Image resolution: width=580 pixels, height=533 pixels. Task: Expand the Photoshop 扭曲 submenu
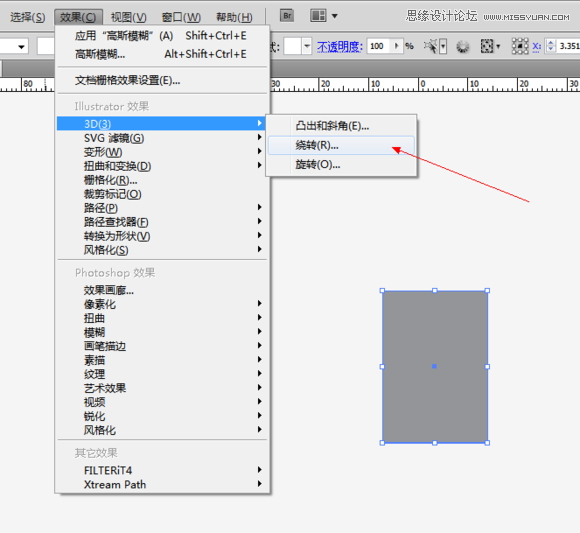pos(162,318)
